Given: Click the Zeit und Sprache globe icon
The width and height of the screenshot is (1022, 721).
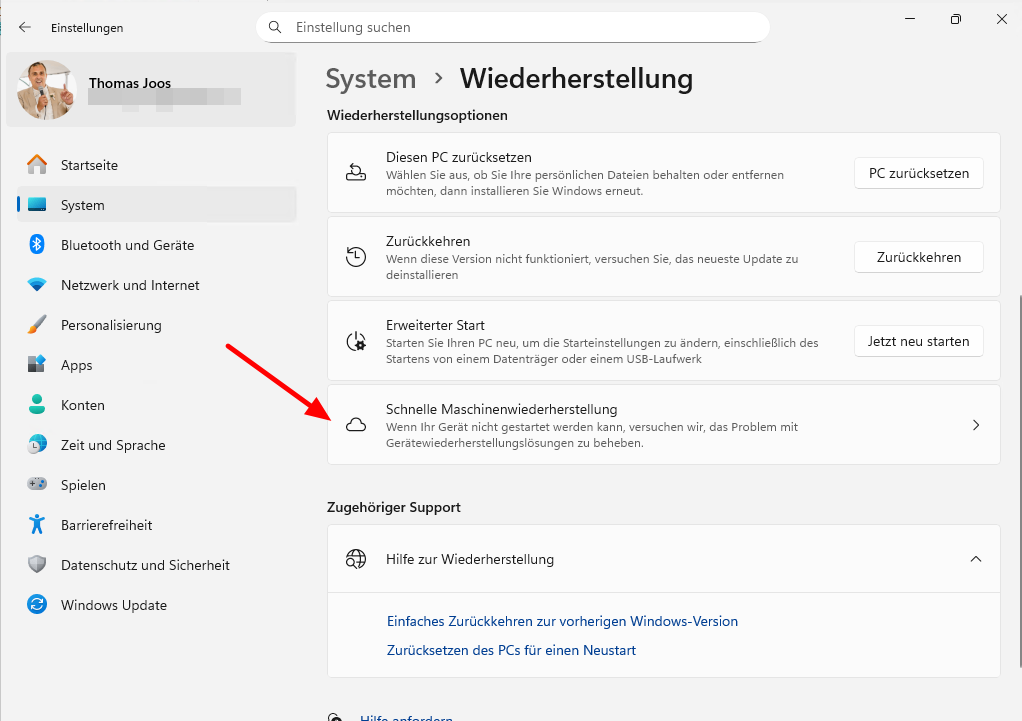Looking at the screenshot, I should [x=37, y=445].
